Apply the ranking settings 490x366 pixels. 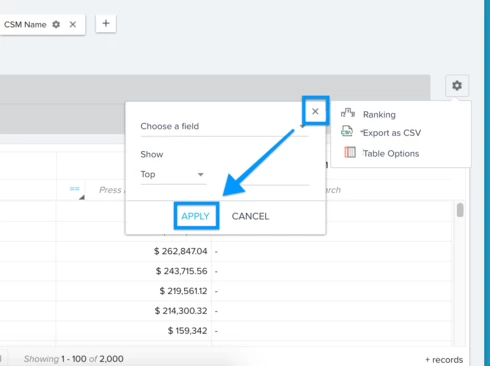coord(196,216)
